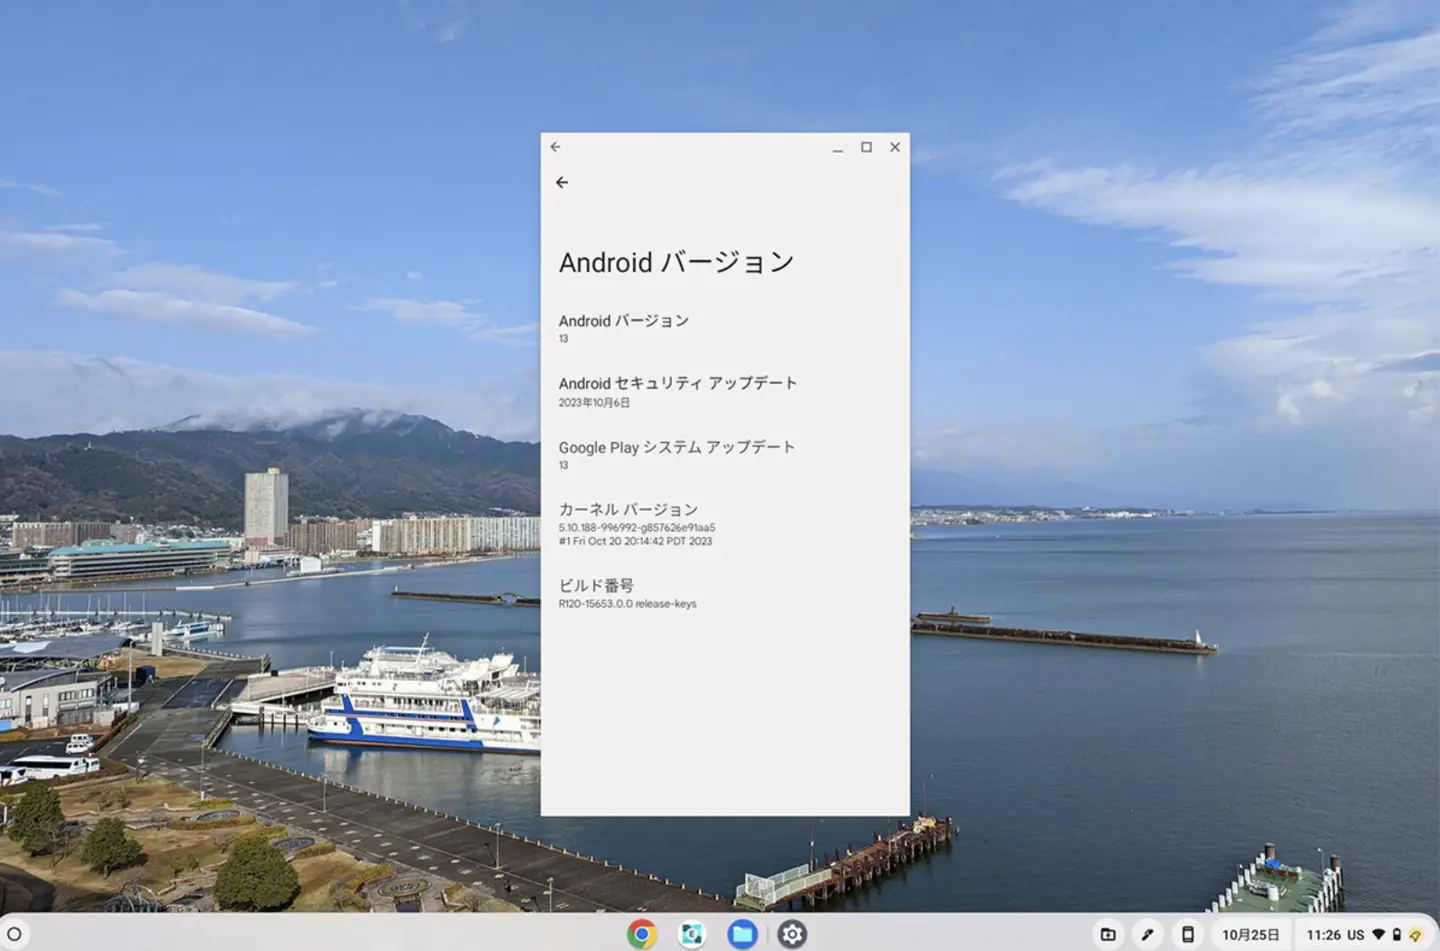Open stylus tools pen icon
Viewport: 1440px width, 951px height.
1147,935
